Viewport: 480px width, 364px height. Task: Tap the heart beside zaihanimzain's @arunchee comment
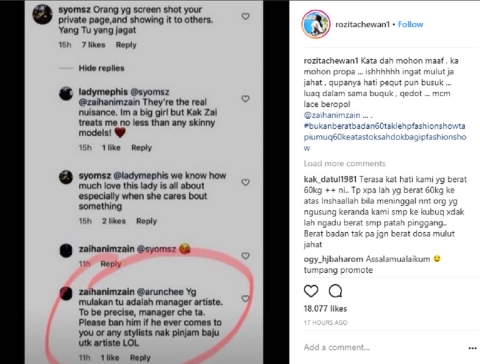[245, 298]
